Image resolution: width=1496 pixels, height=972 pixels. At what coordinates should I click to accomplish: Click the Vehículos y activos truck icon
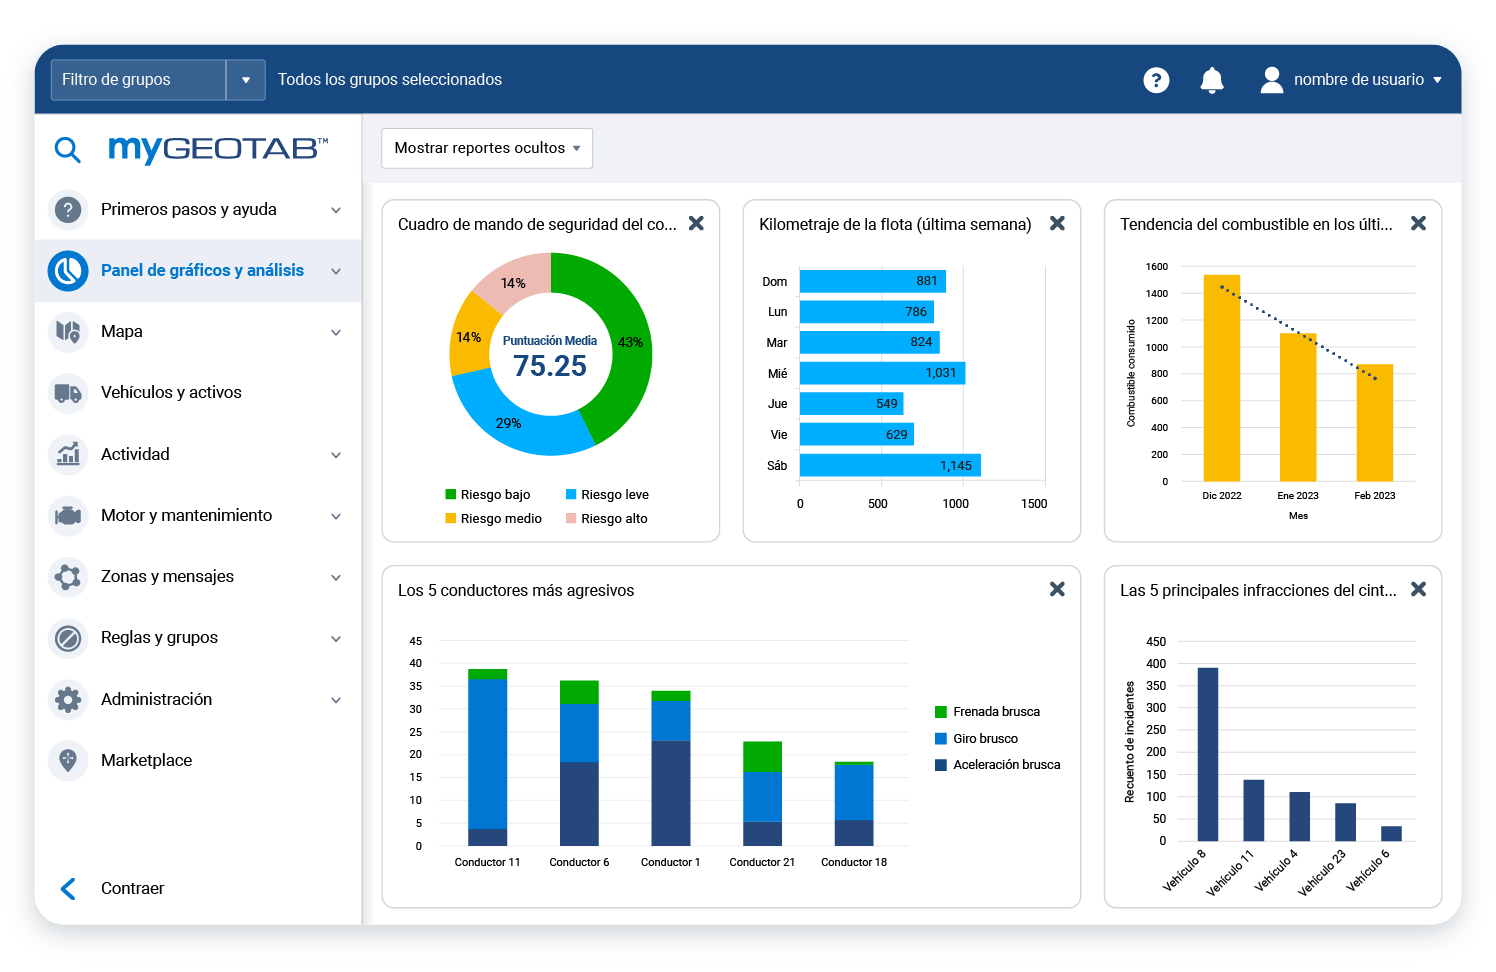point(67,393)
